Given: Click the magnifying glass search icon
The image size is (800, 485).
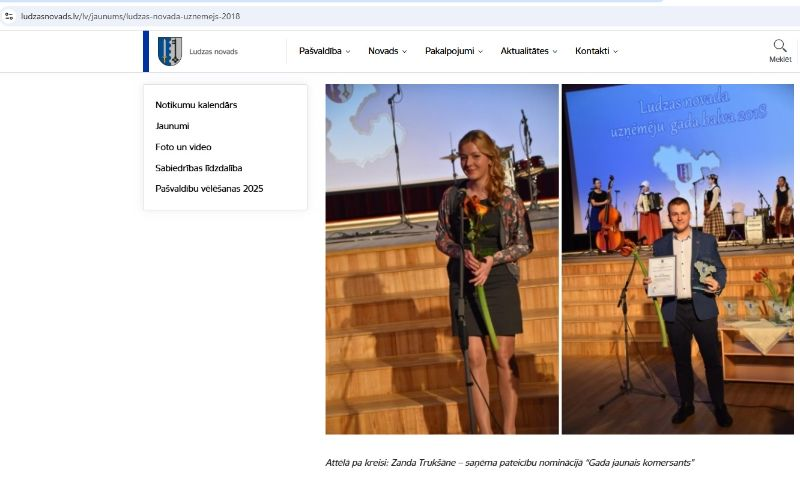Looking at the screenshot, I should pos(780,45).
